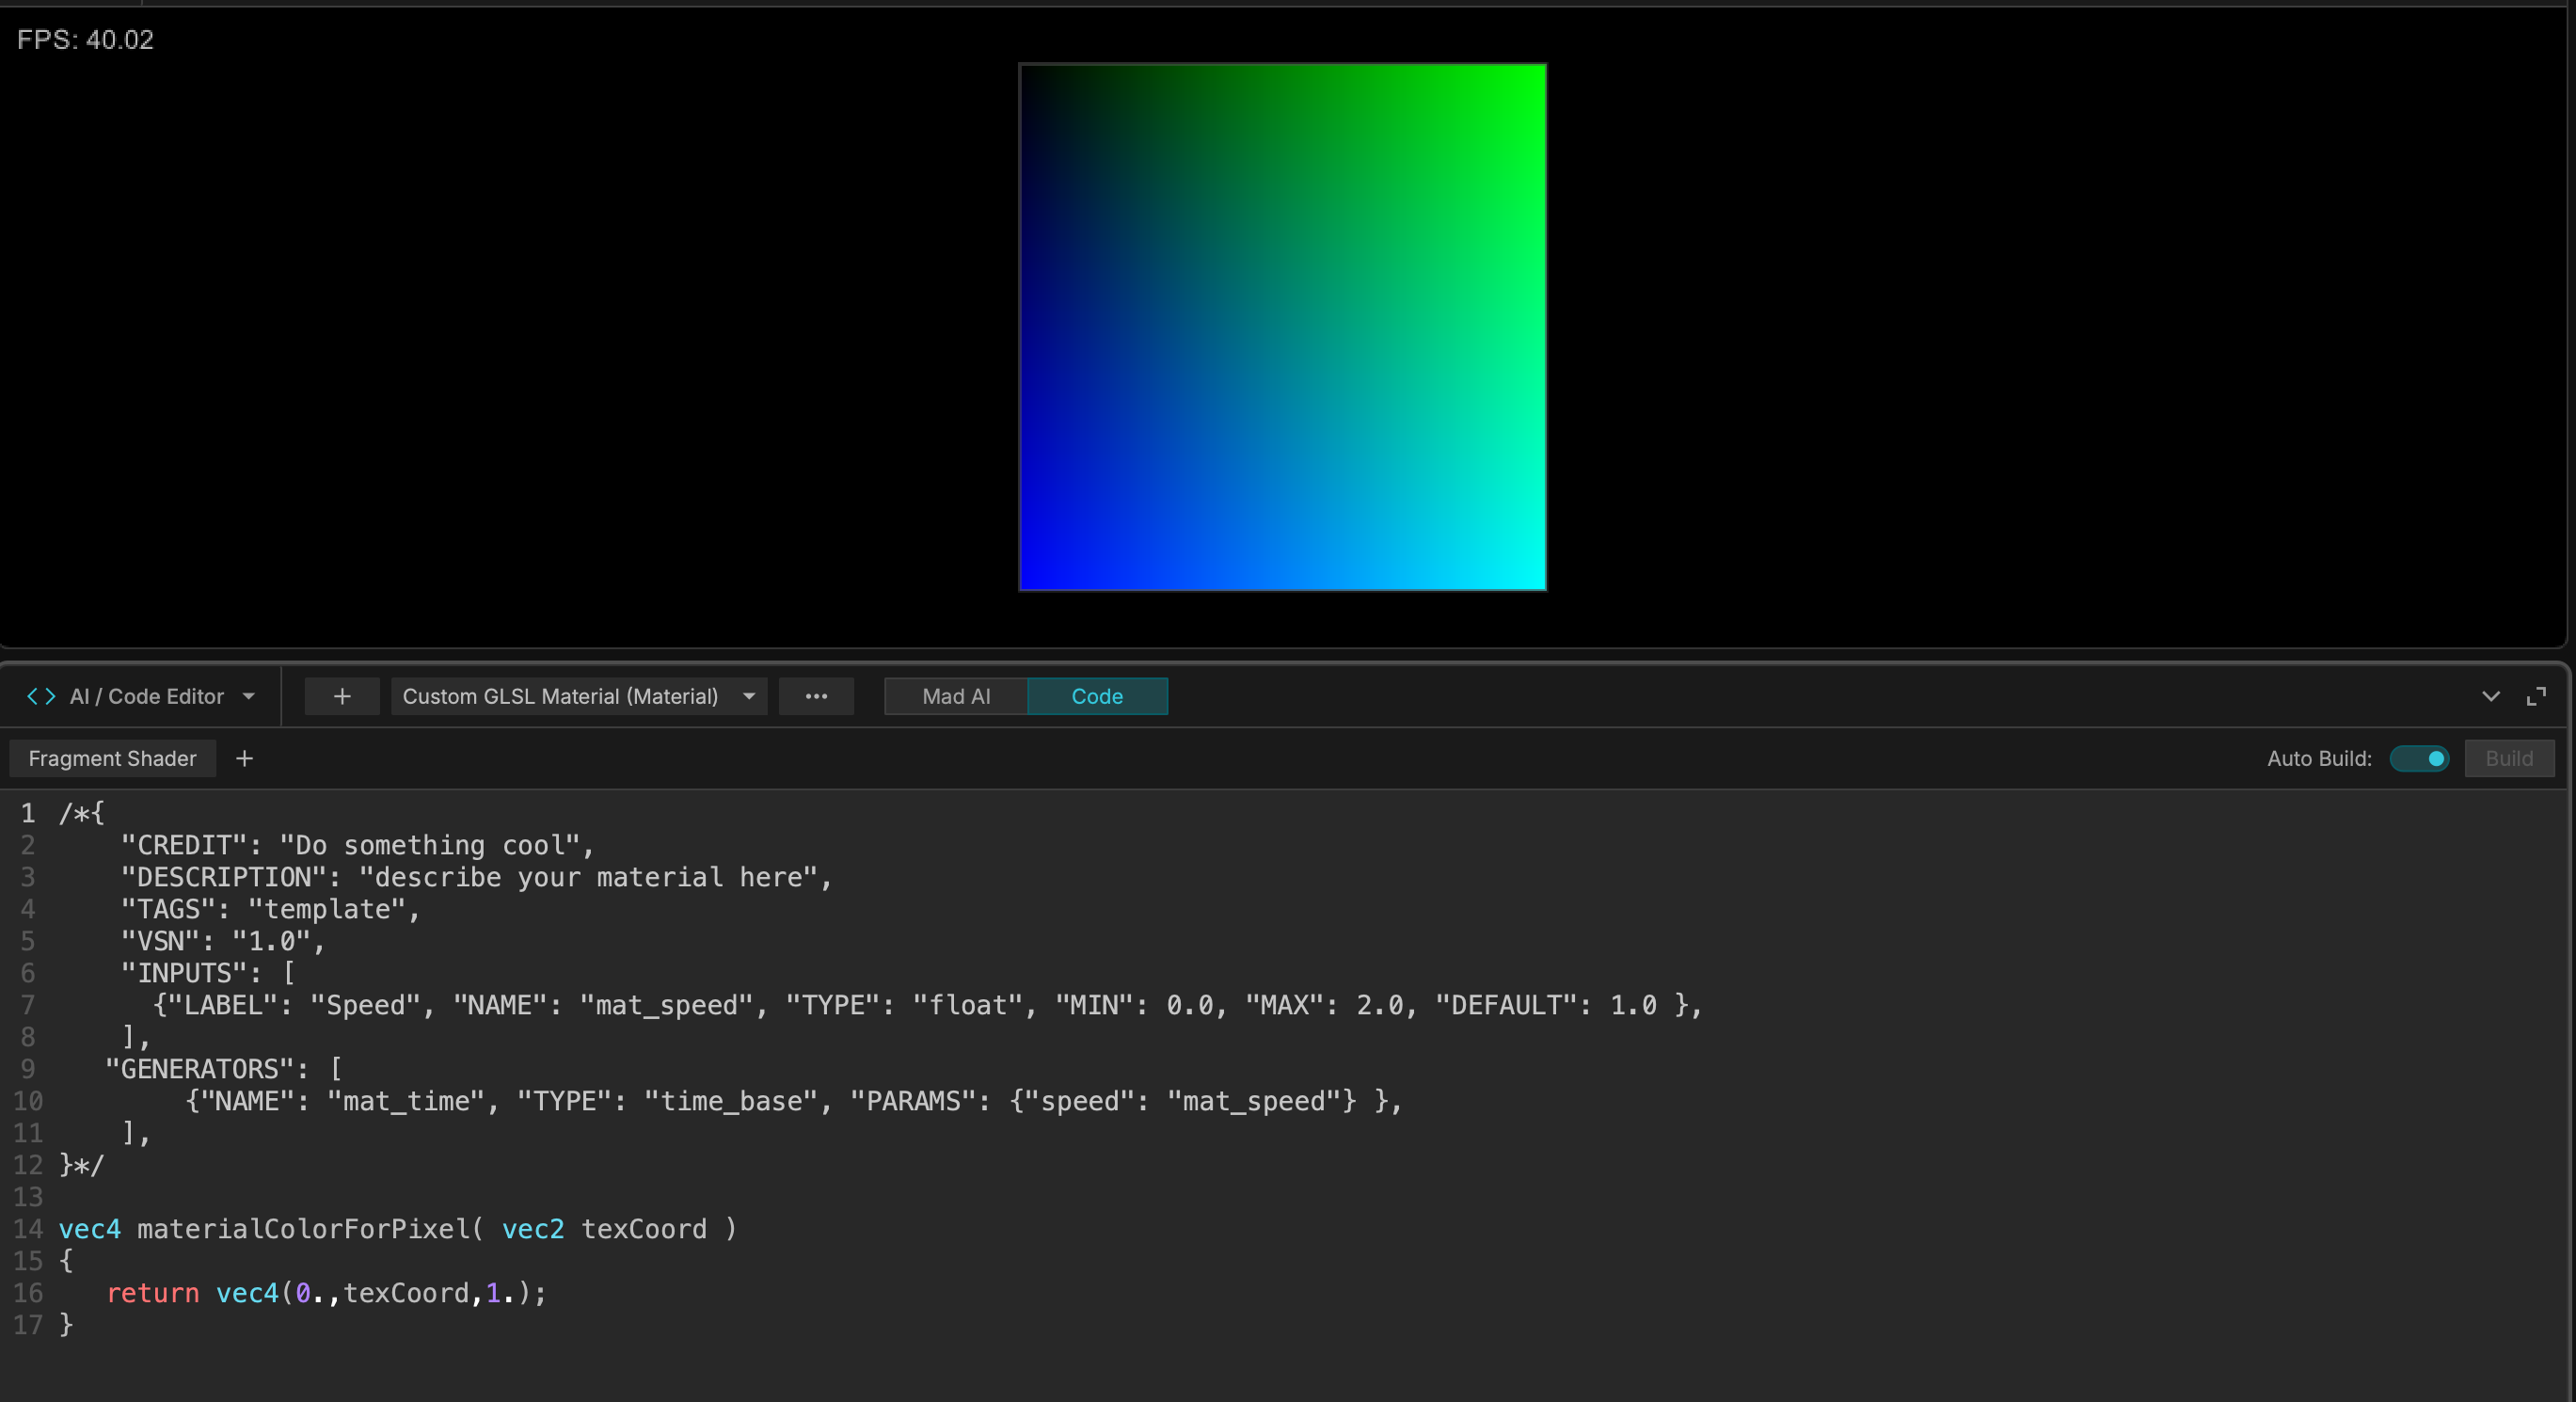2576x1402 pixels.
Task: Click the Build button
Action: (x=2509, y=758)
